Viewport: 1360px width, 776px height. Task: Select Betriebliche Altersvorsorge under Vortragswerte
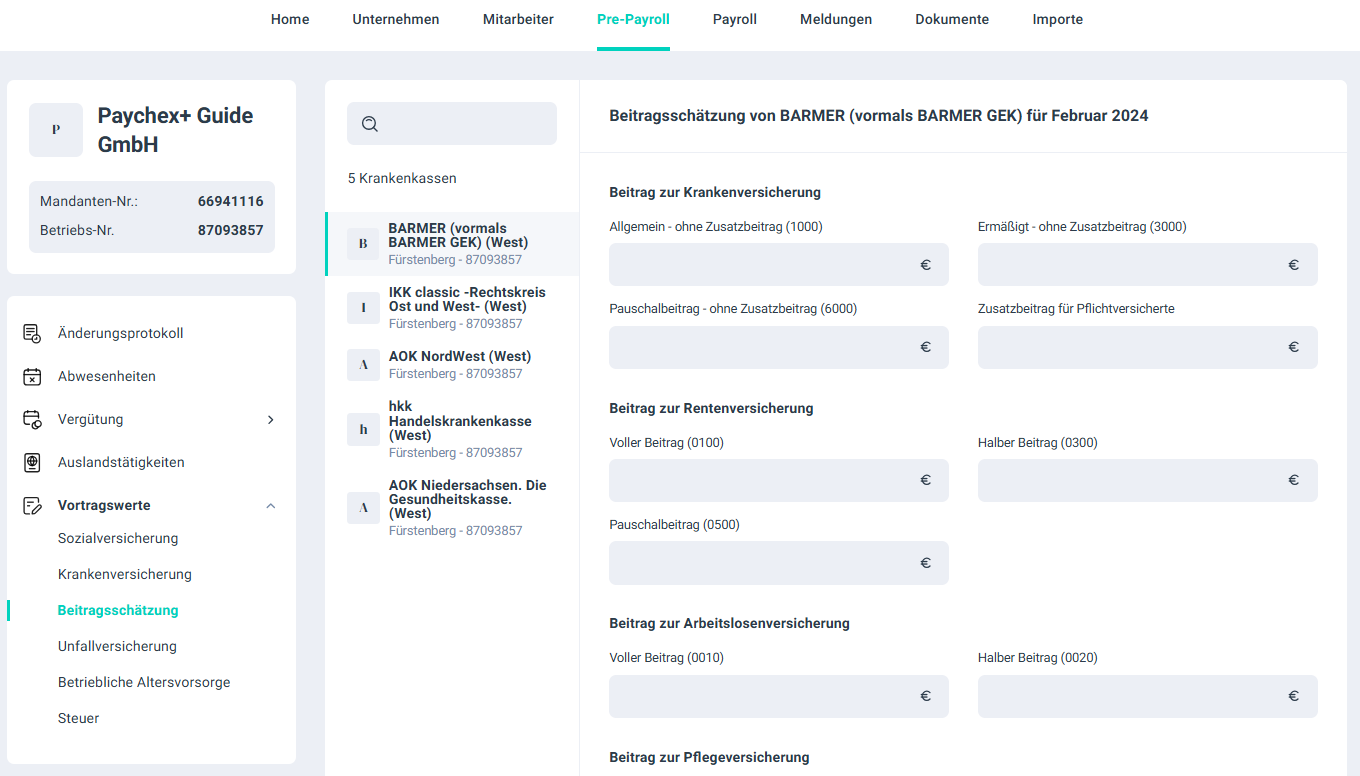click(x=144, y=682)
